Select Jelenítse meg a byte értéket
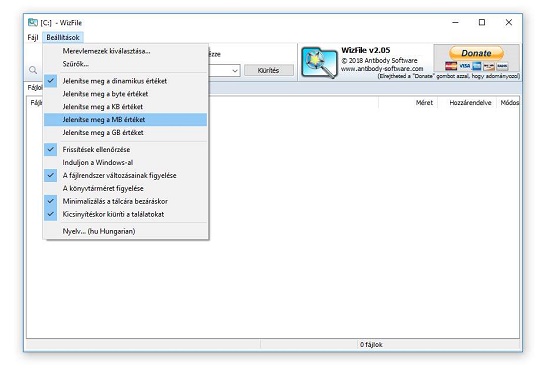 (x=126, y=94)
